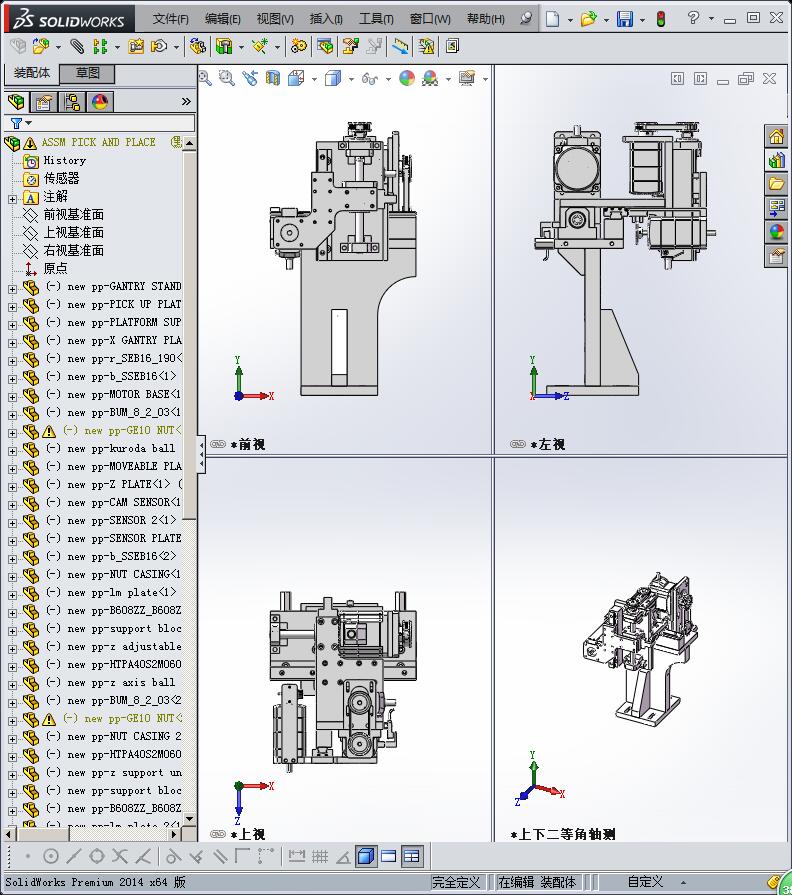Open the DisplayManager tab icon
Screen dimensions: 792x895
tap(100, 102)
